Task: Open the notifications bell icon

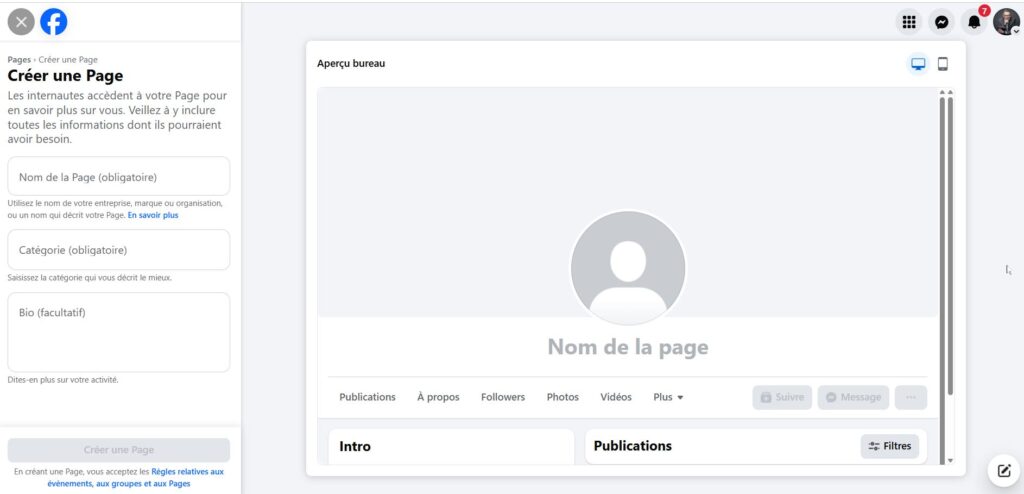Action: point(974,22)
